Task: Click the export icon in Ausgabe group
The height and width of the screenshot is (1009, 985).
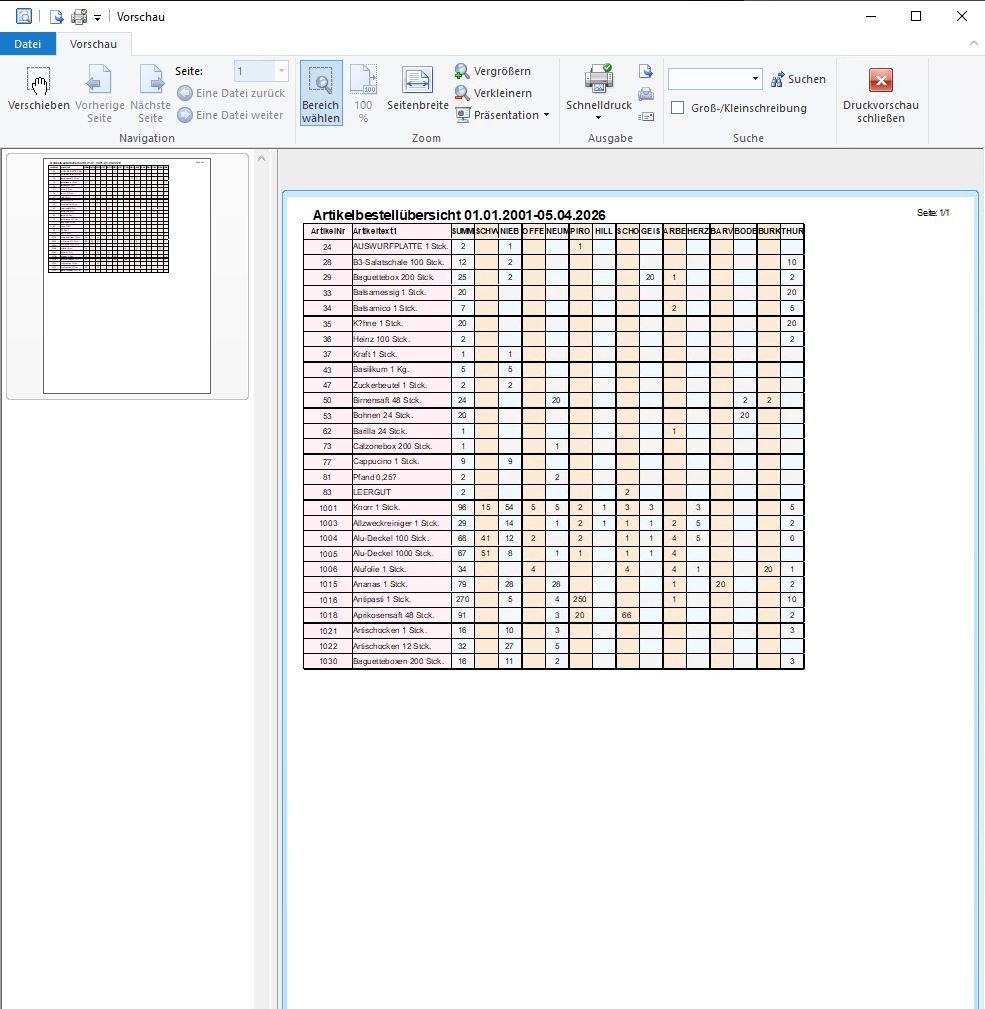Action: point(646,71)
